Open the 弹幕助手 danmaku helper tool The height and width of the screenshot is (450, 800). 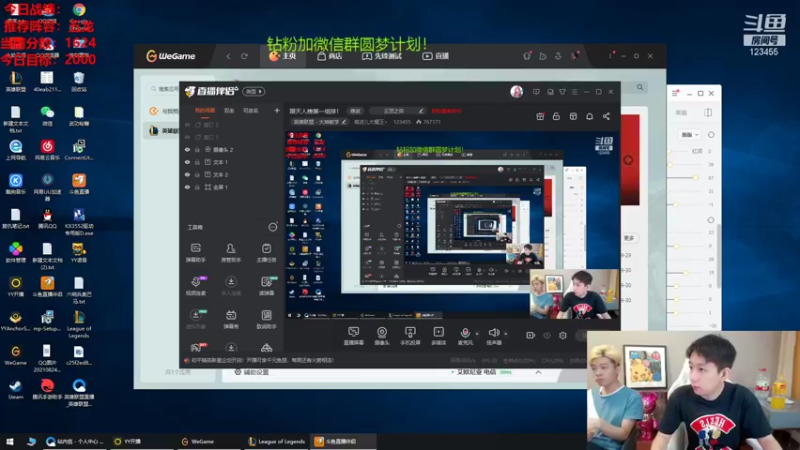tap(195, 253)
